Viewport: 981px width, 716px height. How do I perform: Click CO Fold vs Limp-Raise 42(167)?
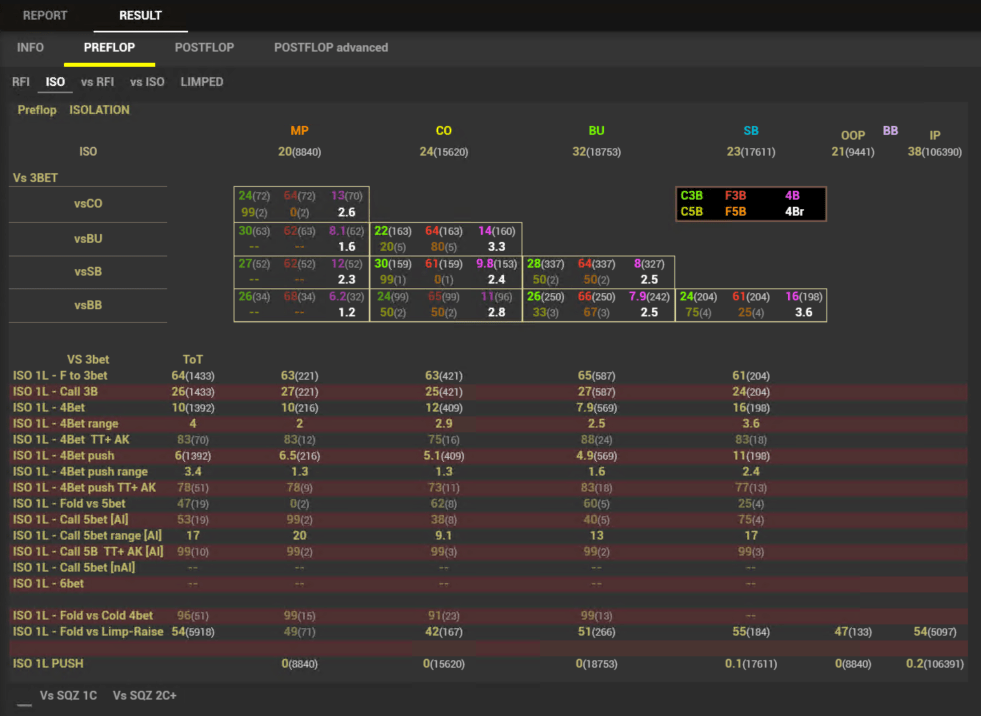point(444,632)
